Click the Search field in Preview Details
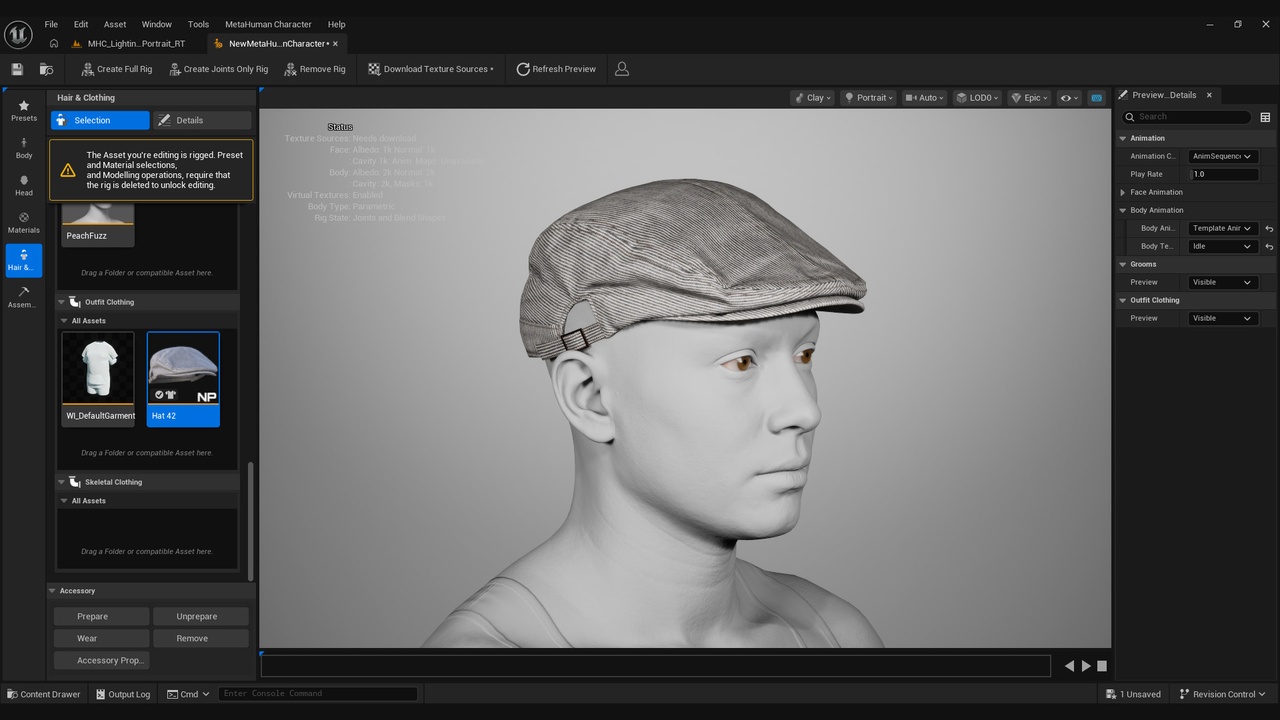This screenshot has height=720, width=1280. coord(1187,117)
